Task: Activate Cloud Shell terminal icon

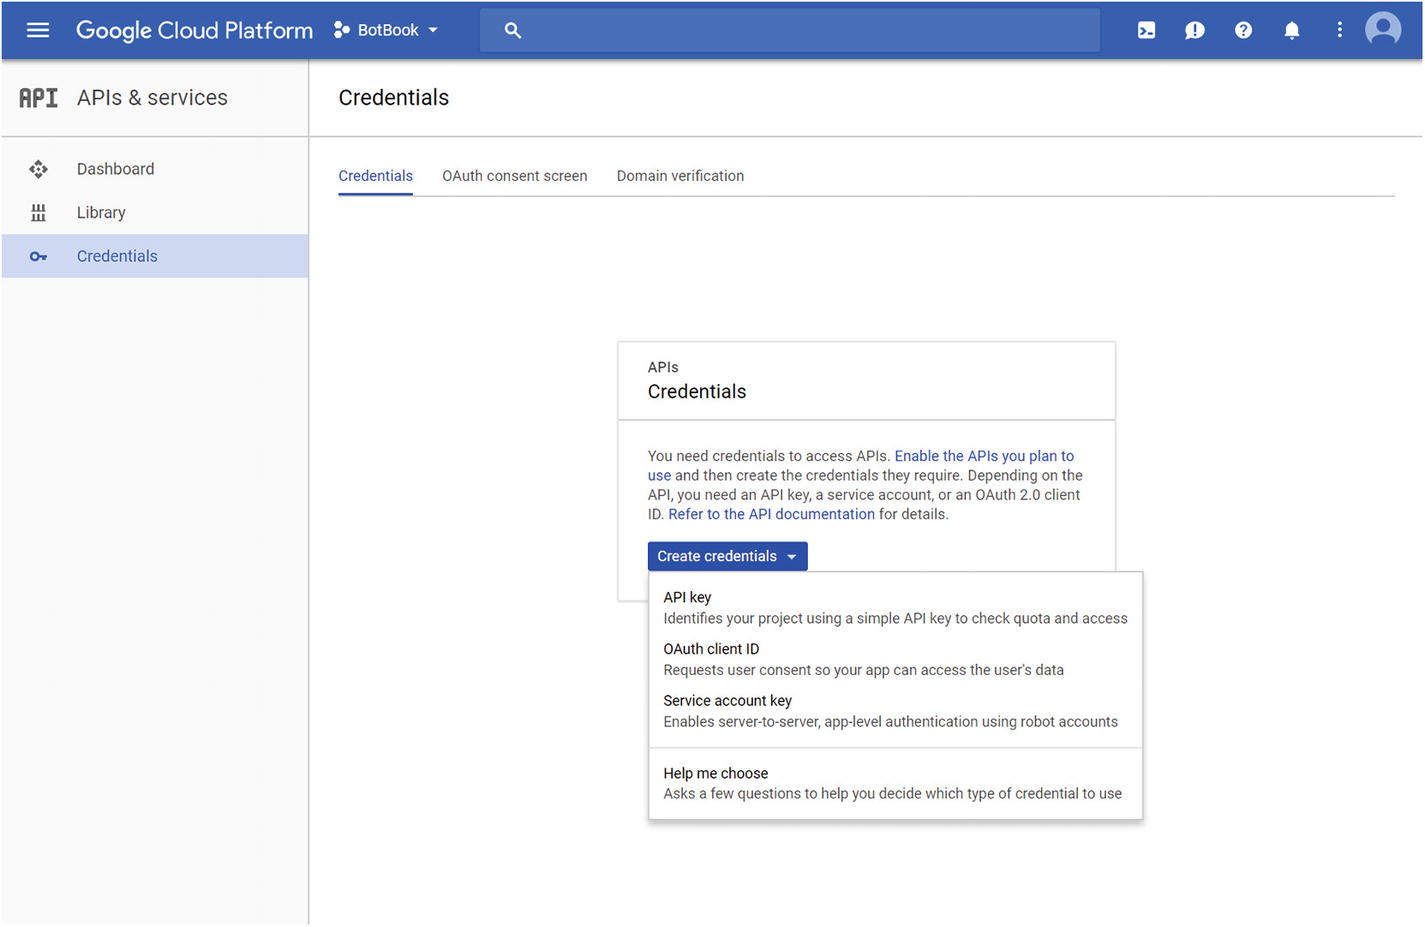Action: [1146, 30]
